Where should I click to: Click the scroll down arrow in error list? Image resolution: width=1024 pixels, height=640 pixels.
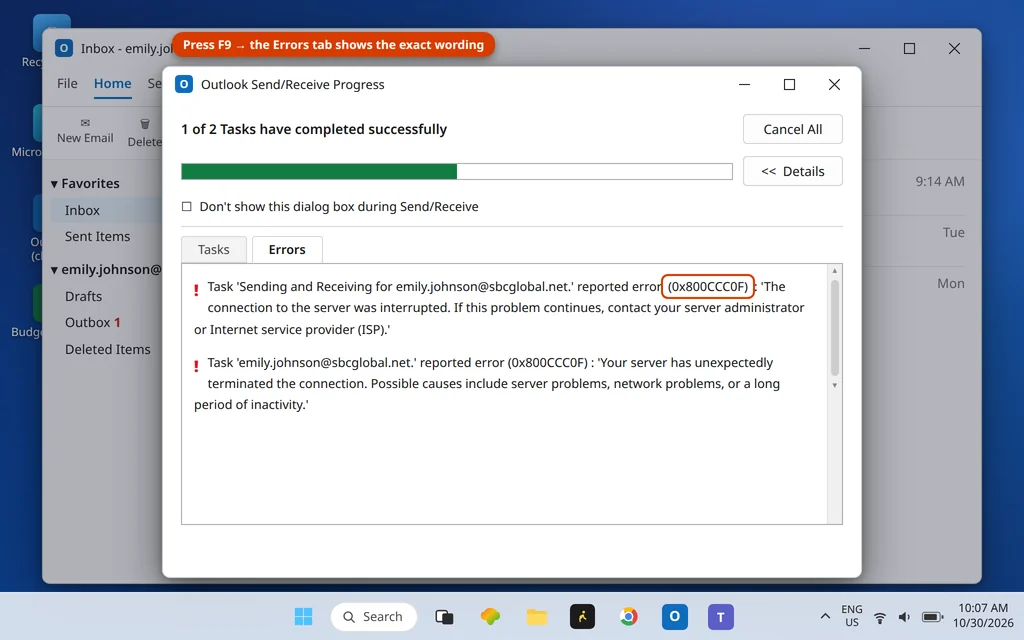pos(835,385)
